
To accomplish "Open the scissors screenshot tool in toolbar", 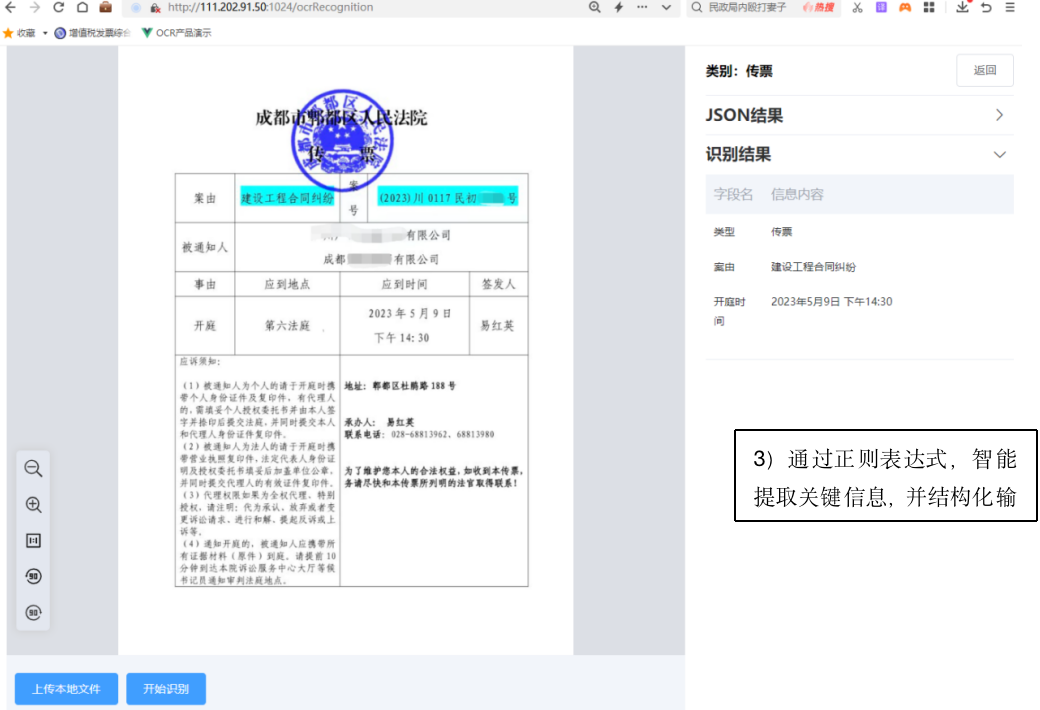I will tap(857, 7).
